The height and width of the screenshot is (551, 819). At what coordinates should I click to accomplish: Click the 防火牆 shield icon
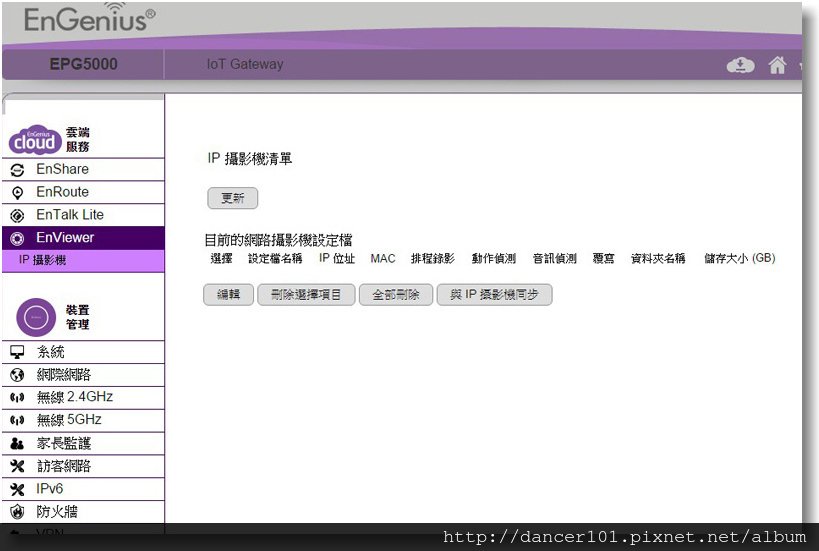pyautogui.click(x=17, y=512)
